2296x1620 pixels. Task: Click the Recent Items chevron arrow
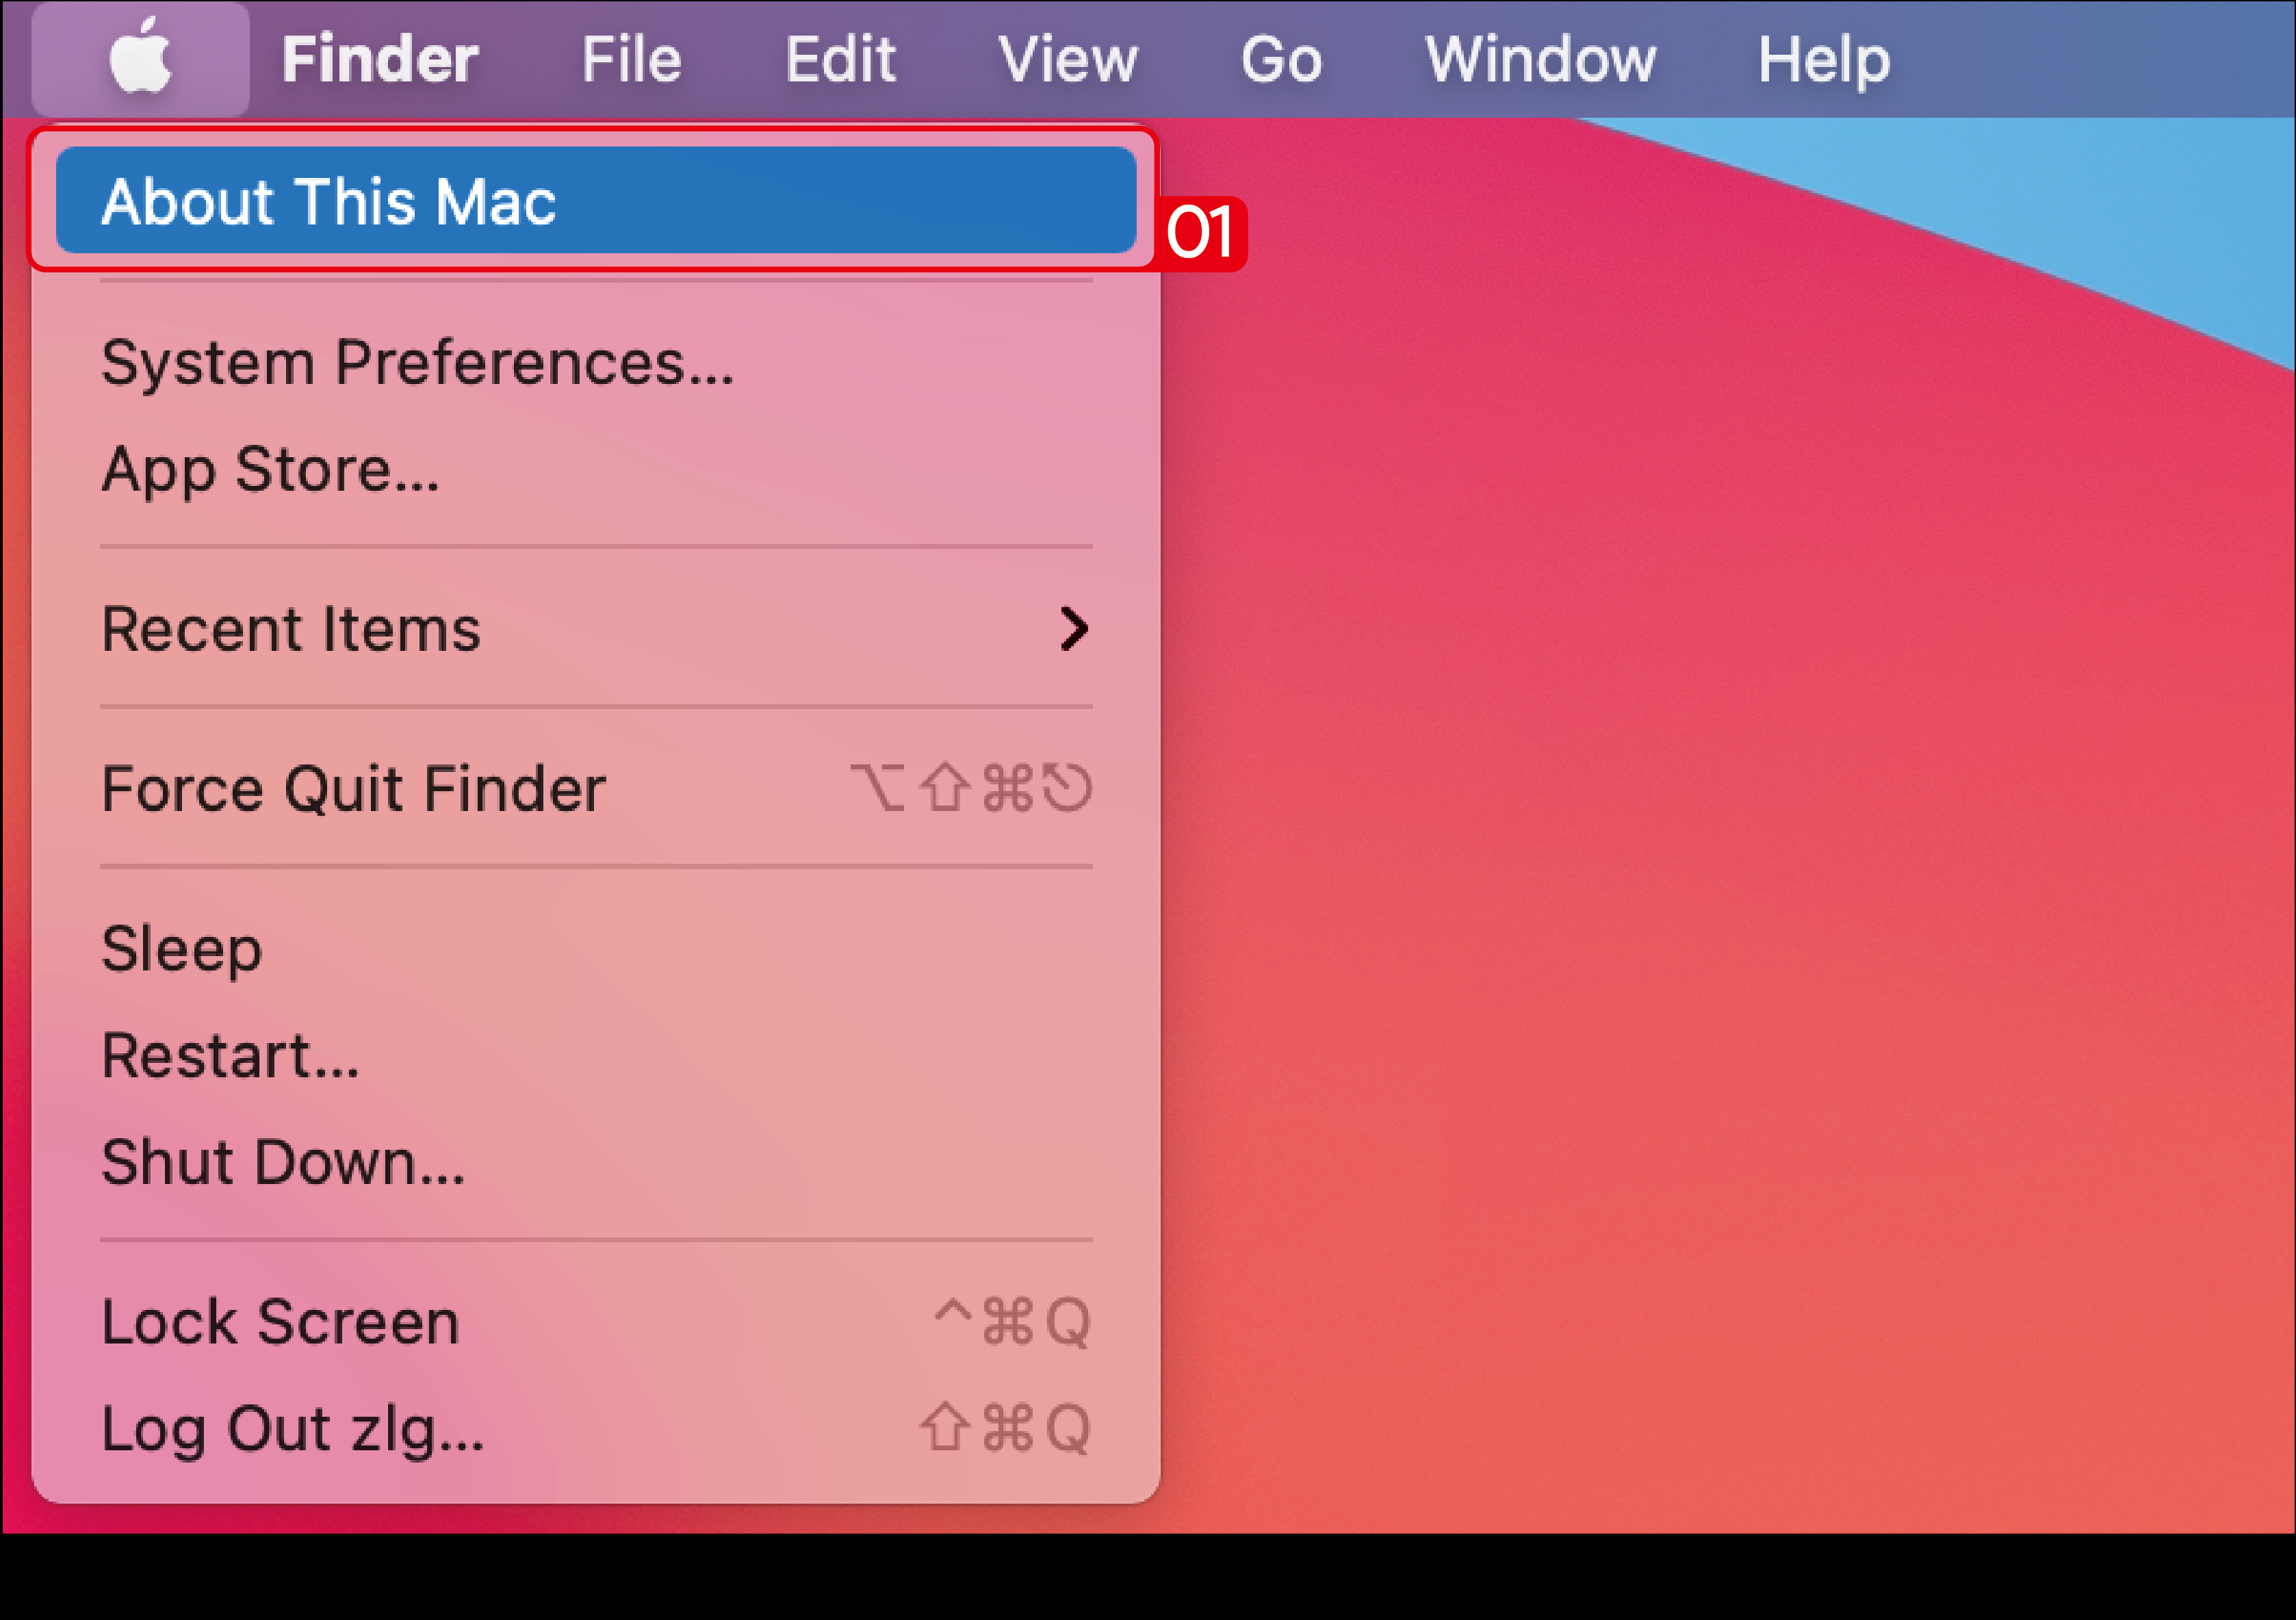tap(1073, 629)
